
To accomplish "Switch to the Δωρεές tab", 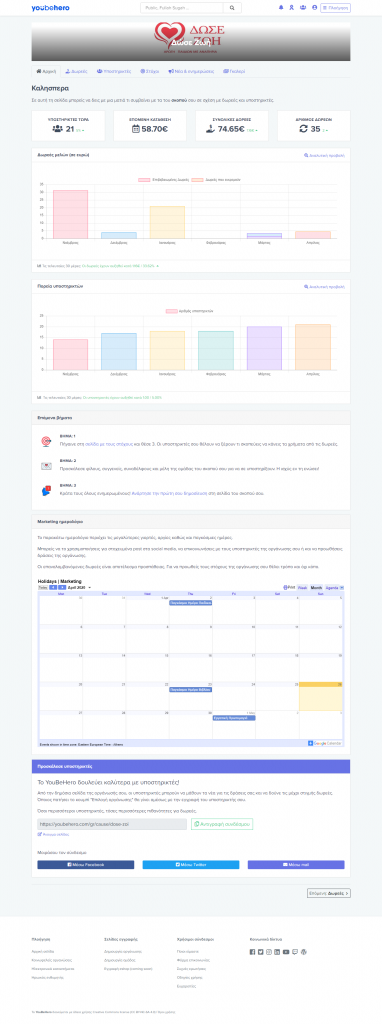I will tap(77, 71).
